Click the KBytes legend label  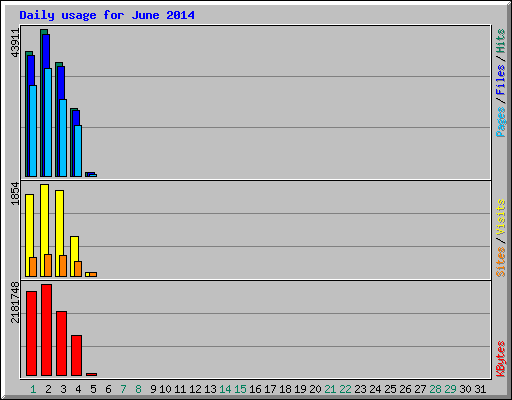pos(500,359)
